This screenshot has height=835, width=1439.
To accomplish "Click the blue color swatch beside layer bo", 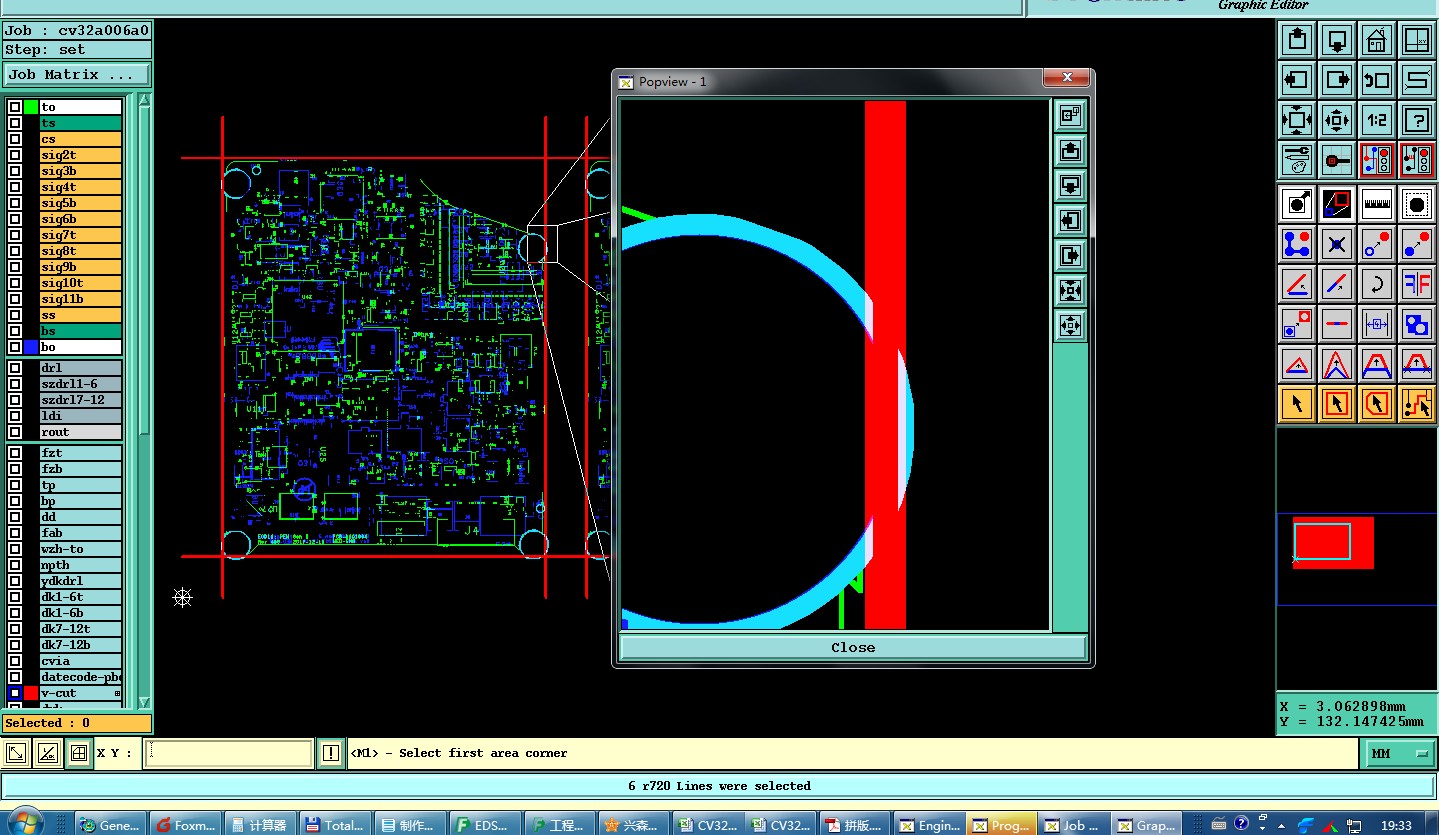I will pos(31,347).
